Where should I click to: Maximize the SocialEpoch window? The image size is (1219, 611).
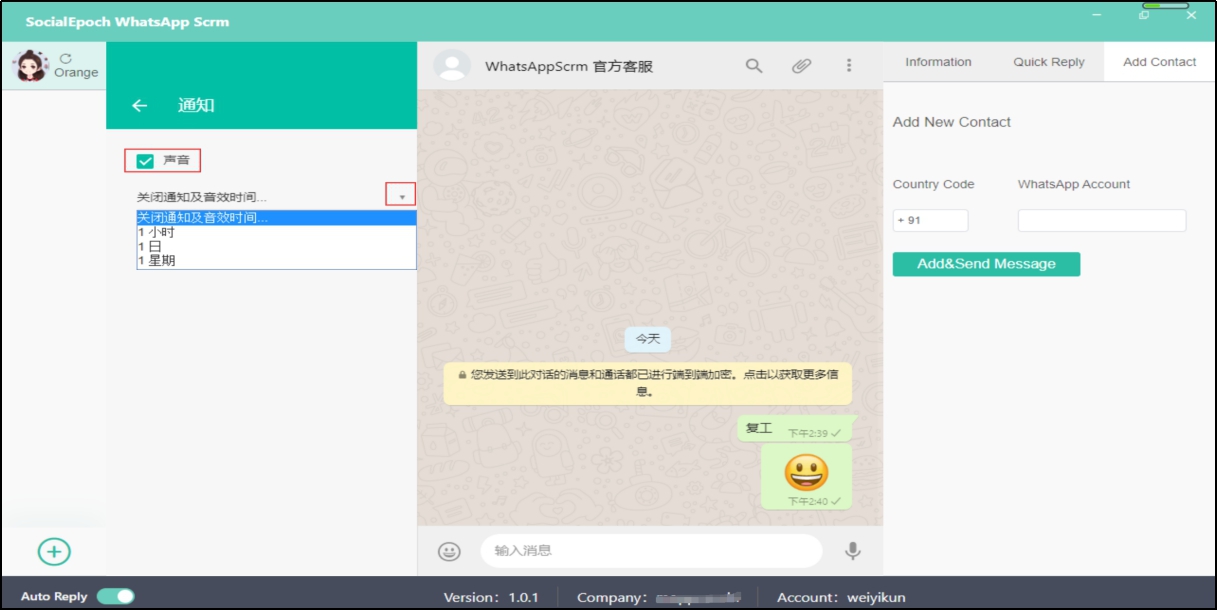coord(1144,16)
